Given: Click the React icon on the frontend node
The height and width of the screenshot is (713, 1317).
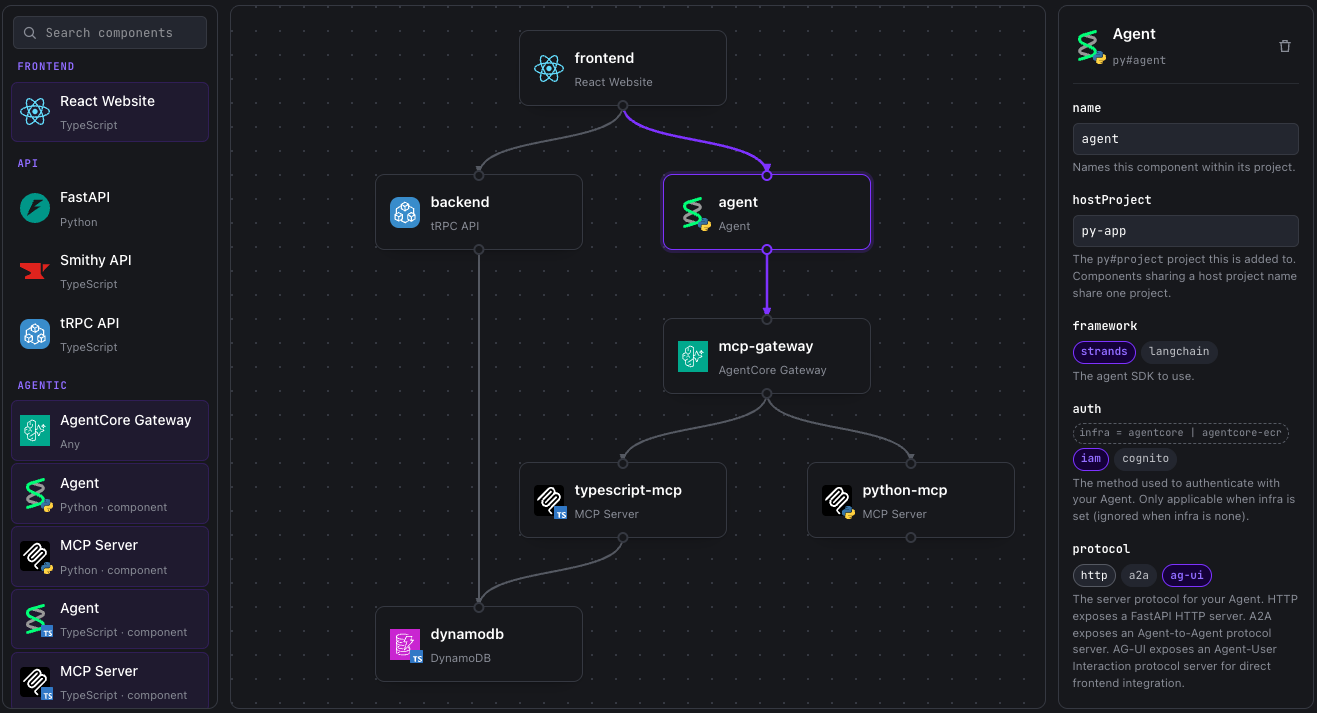Looking at the screenshot, I should (549, 69).
